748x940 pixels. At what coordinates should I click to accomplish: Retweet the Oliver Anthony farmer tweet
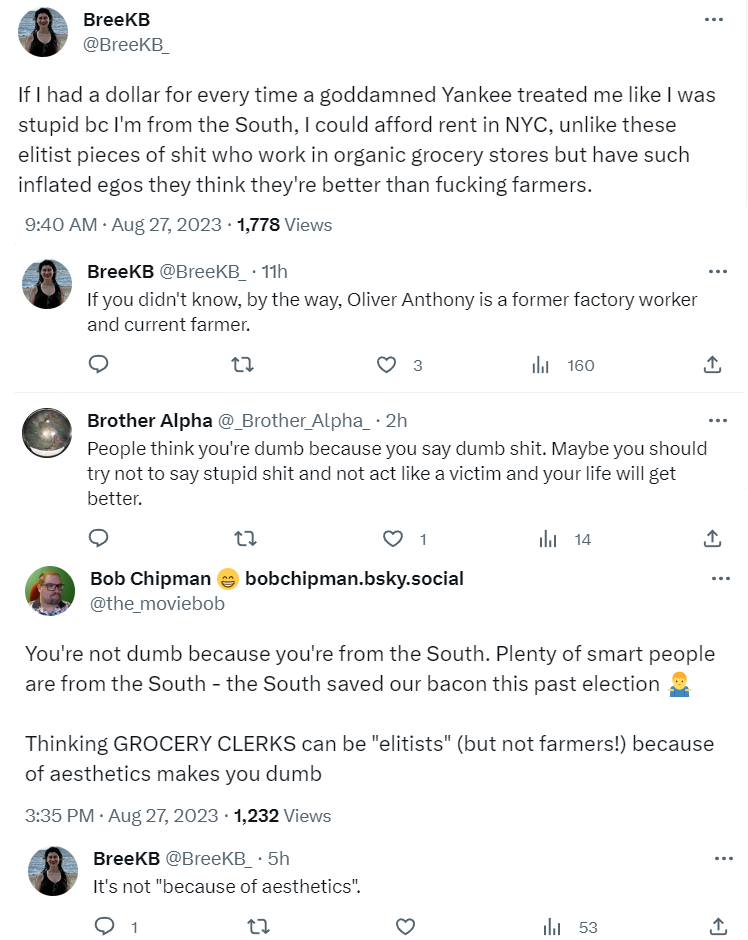(242, 365)
